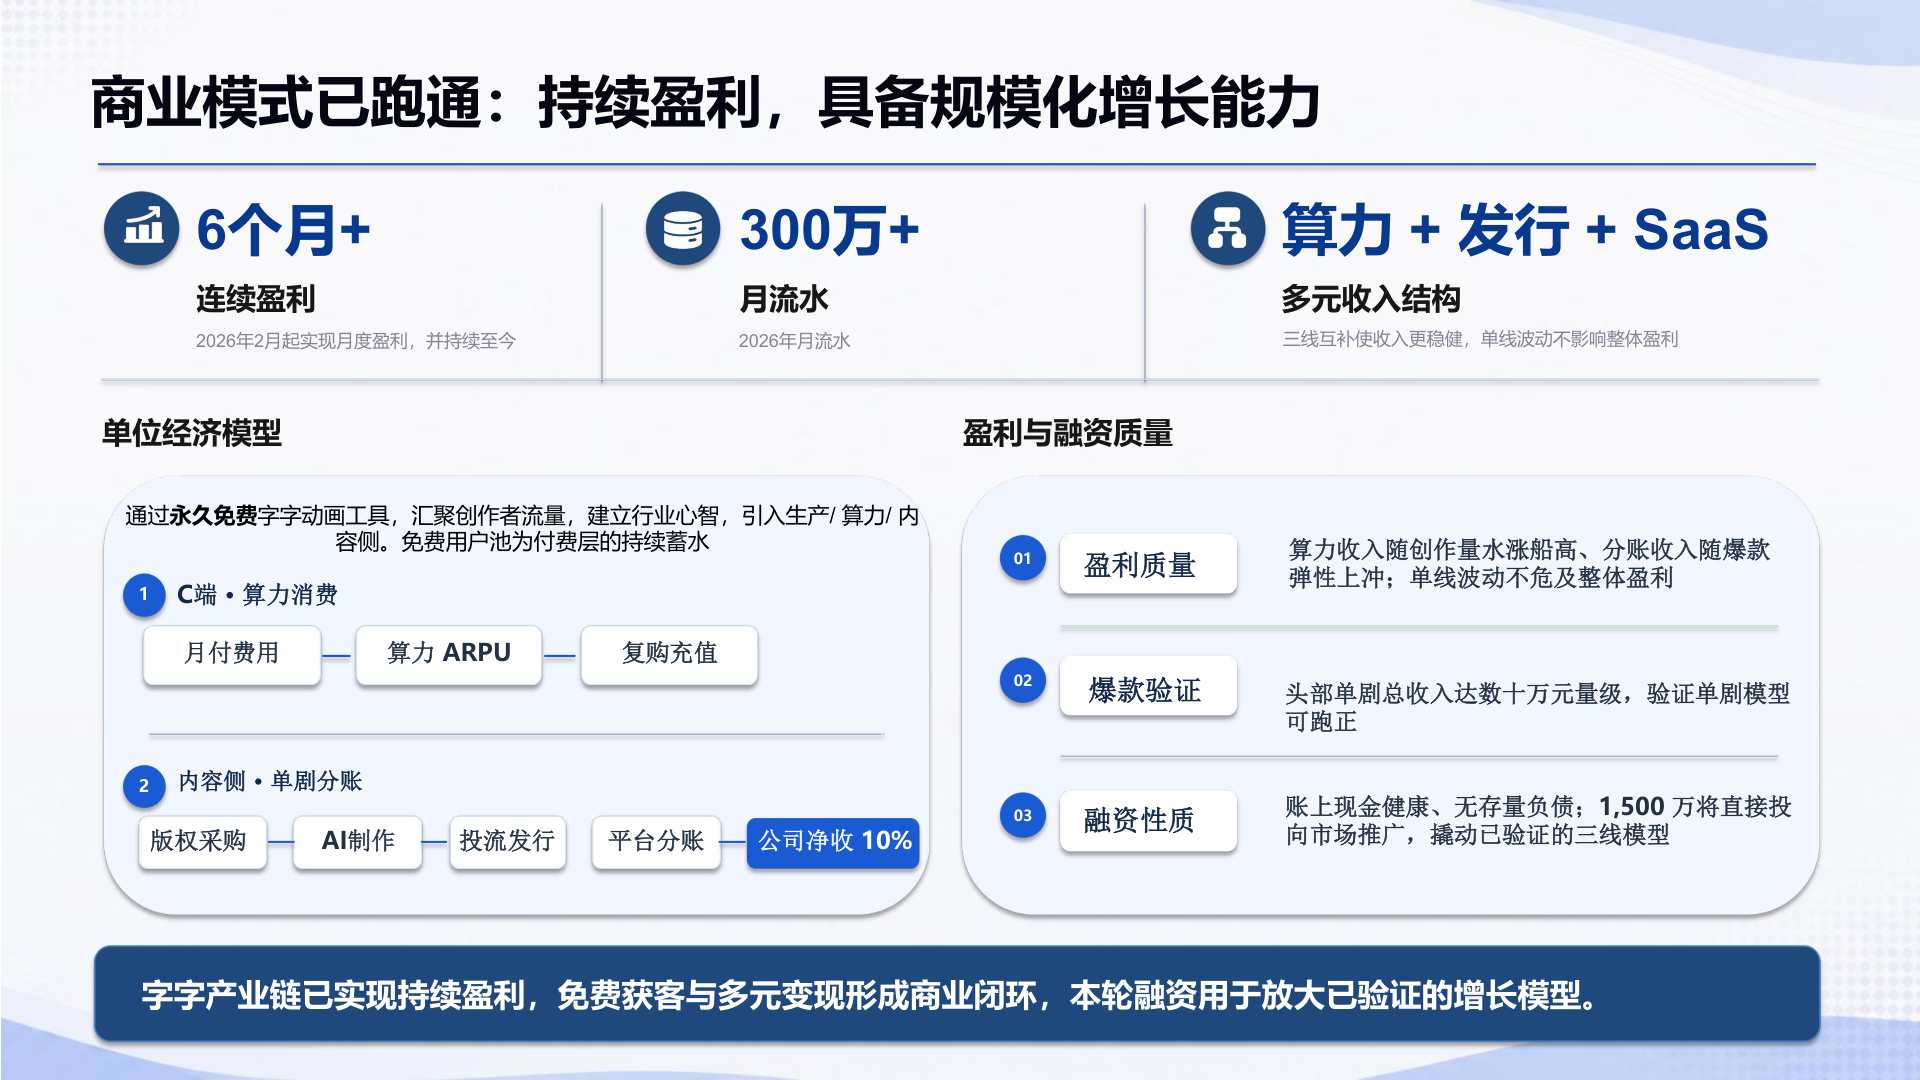This screenshot has height=1080, width=1920.
Task: Click the blue 公司净收 10% box
Action: pyautogui.click(x=833, y=842)
